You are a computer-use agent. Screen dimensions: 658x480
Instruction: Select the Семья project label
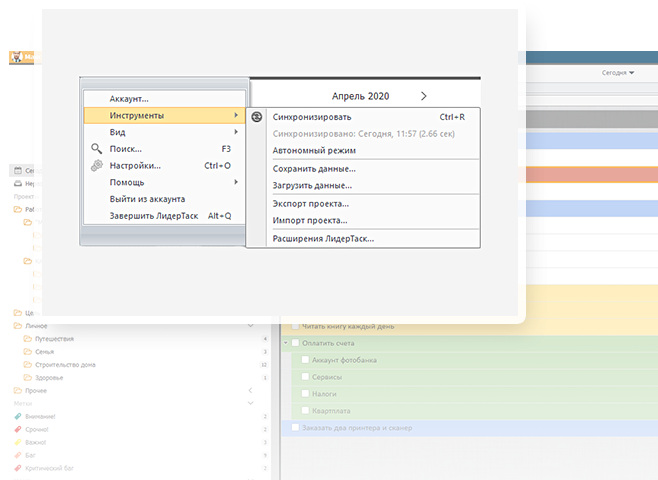[x=44, y=352]
